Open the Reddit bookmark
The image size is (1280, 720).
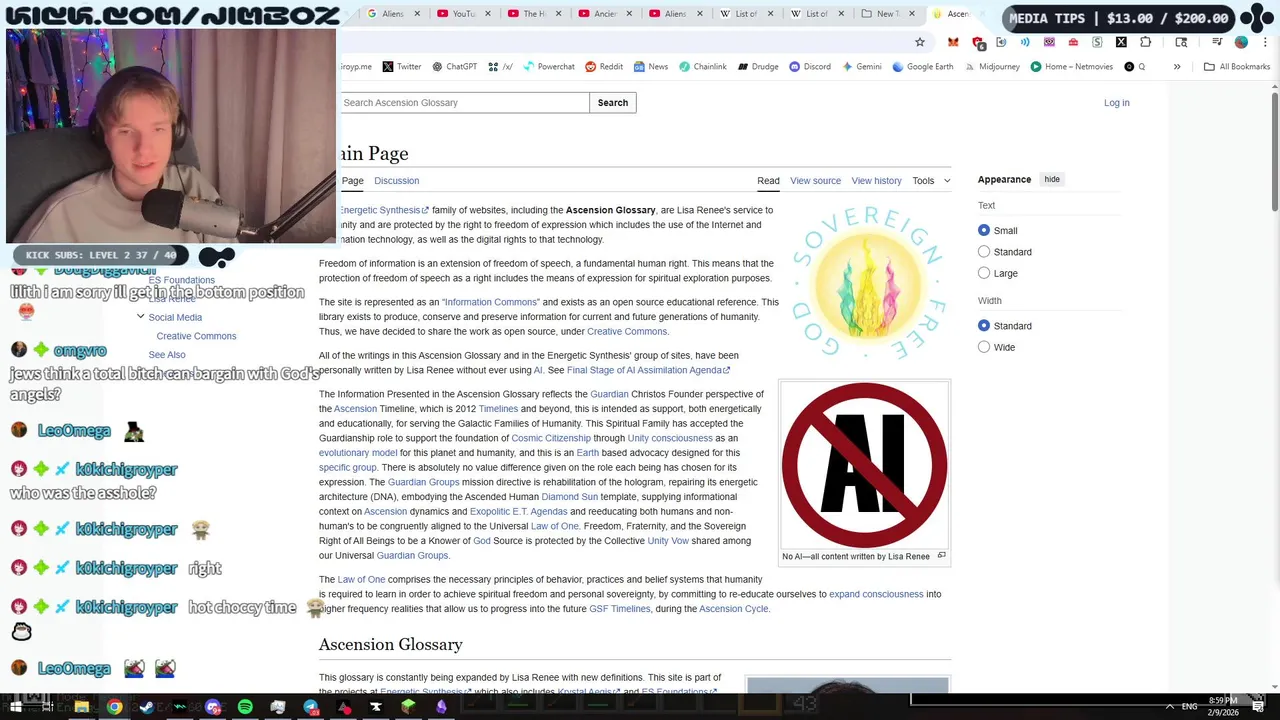tap(604, 67)
